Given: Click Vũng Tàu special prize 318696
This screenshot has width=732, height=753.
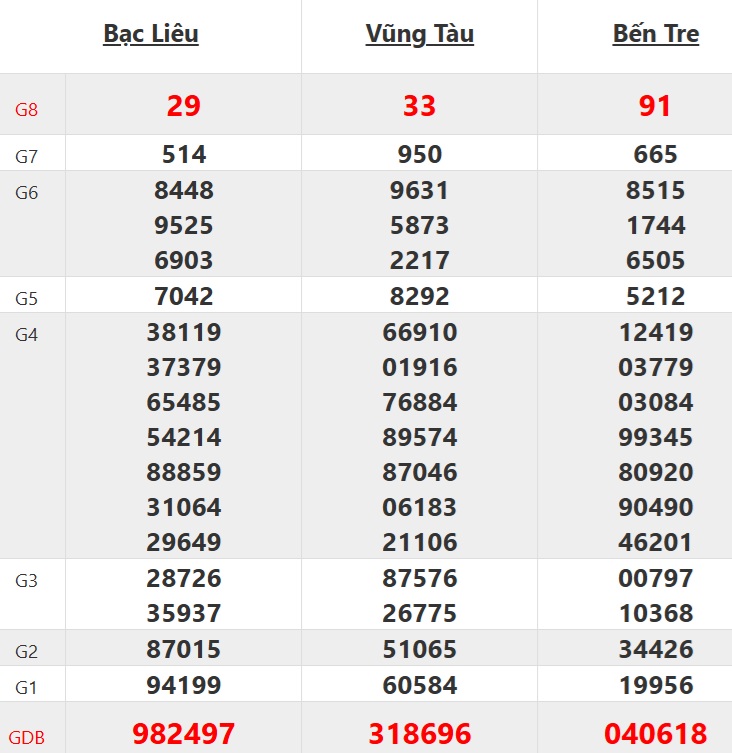Looking at the screenshot, I should coord(419,735).
